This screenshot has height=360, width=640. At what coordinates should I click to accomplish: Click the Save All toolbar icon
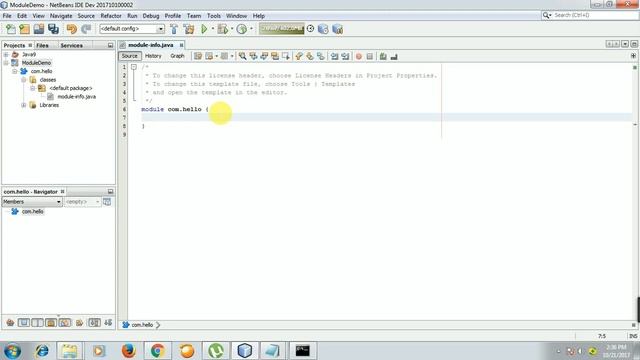pyautogui.click(x=53, y=29)
